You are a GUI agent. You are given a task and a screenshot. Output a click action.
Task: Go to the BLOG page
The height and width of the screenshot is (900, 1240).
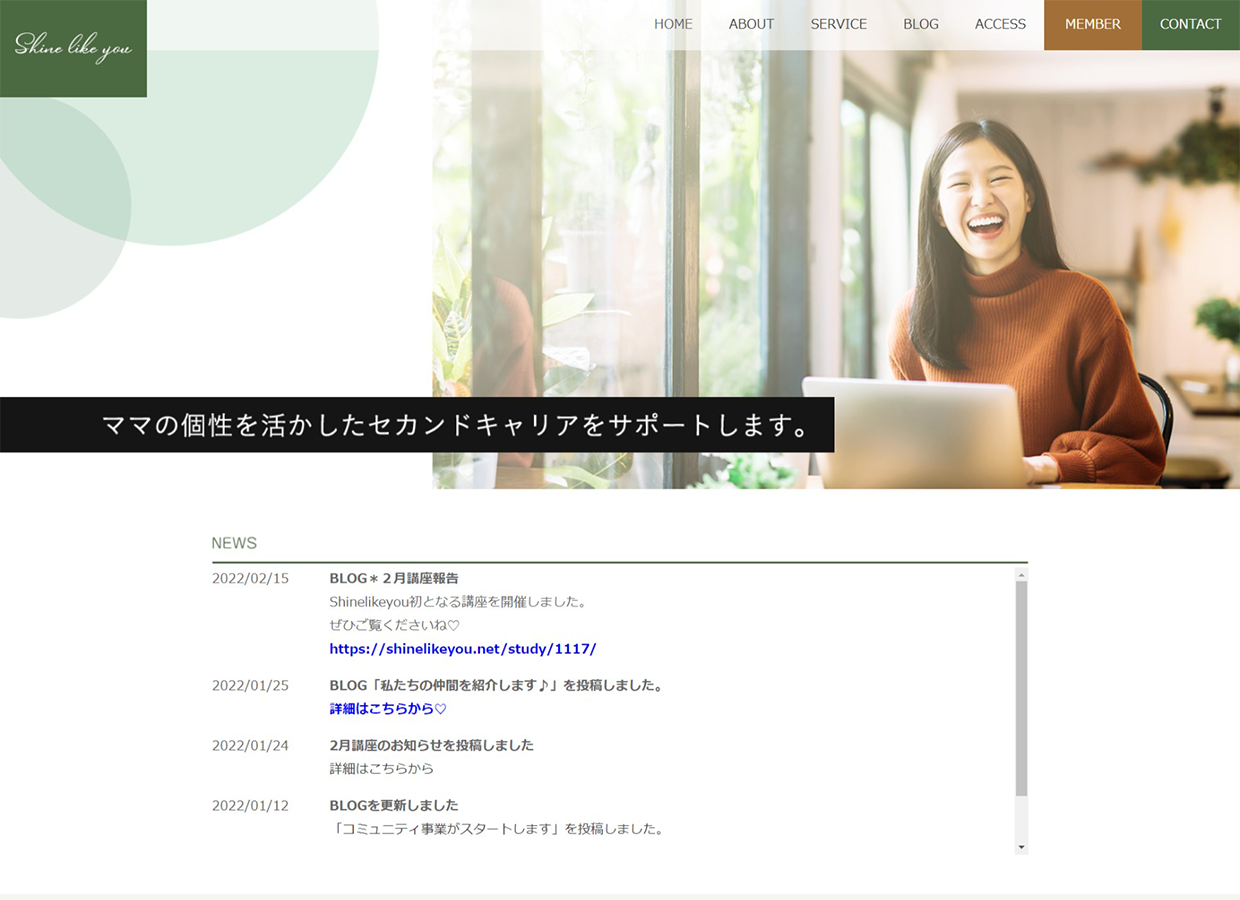(x=920, y=24)
